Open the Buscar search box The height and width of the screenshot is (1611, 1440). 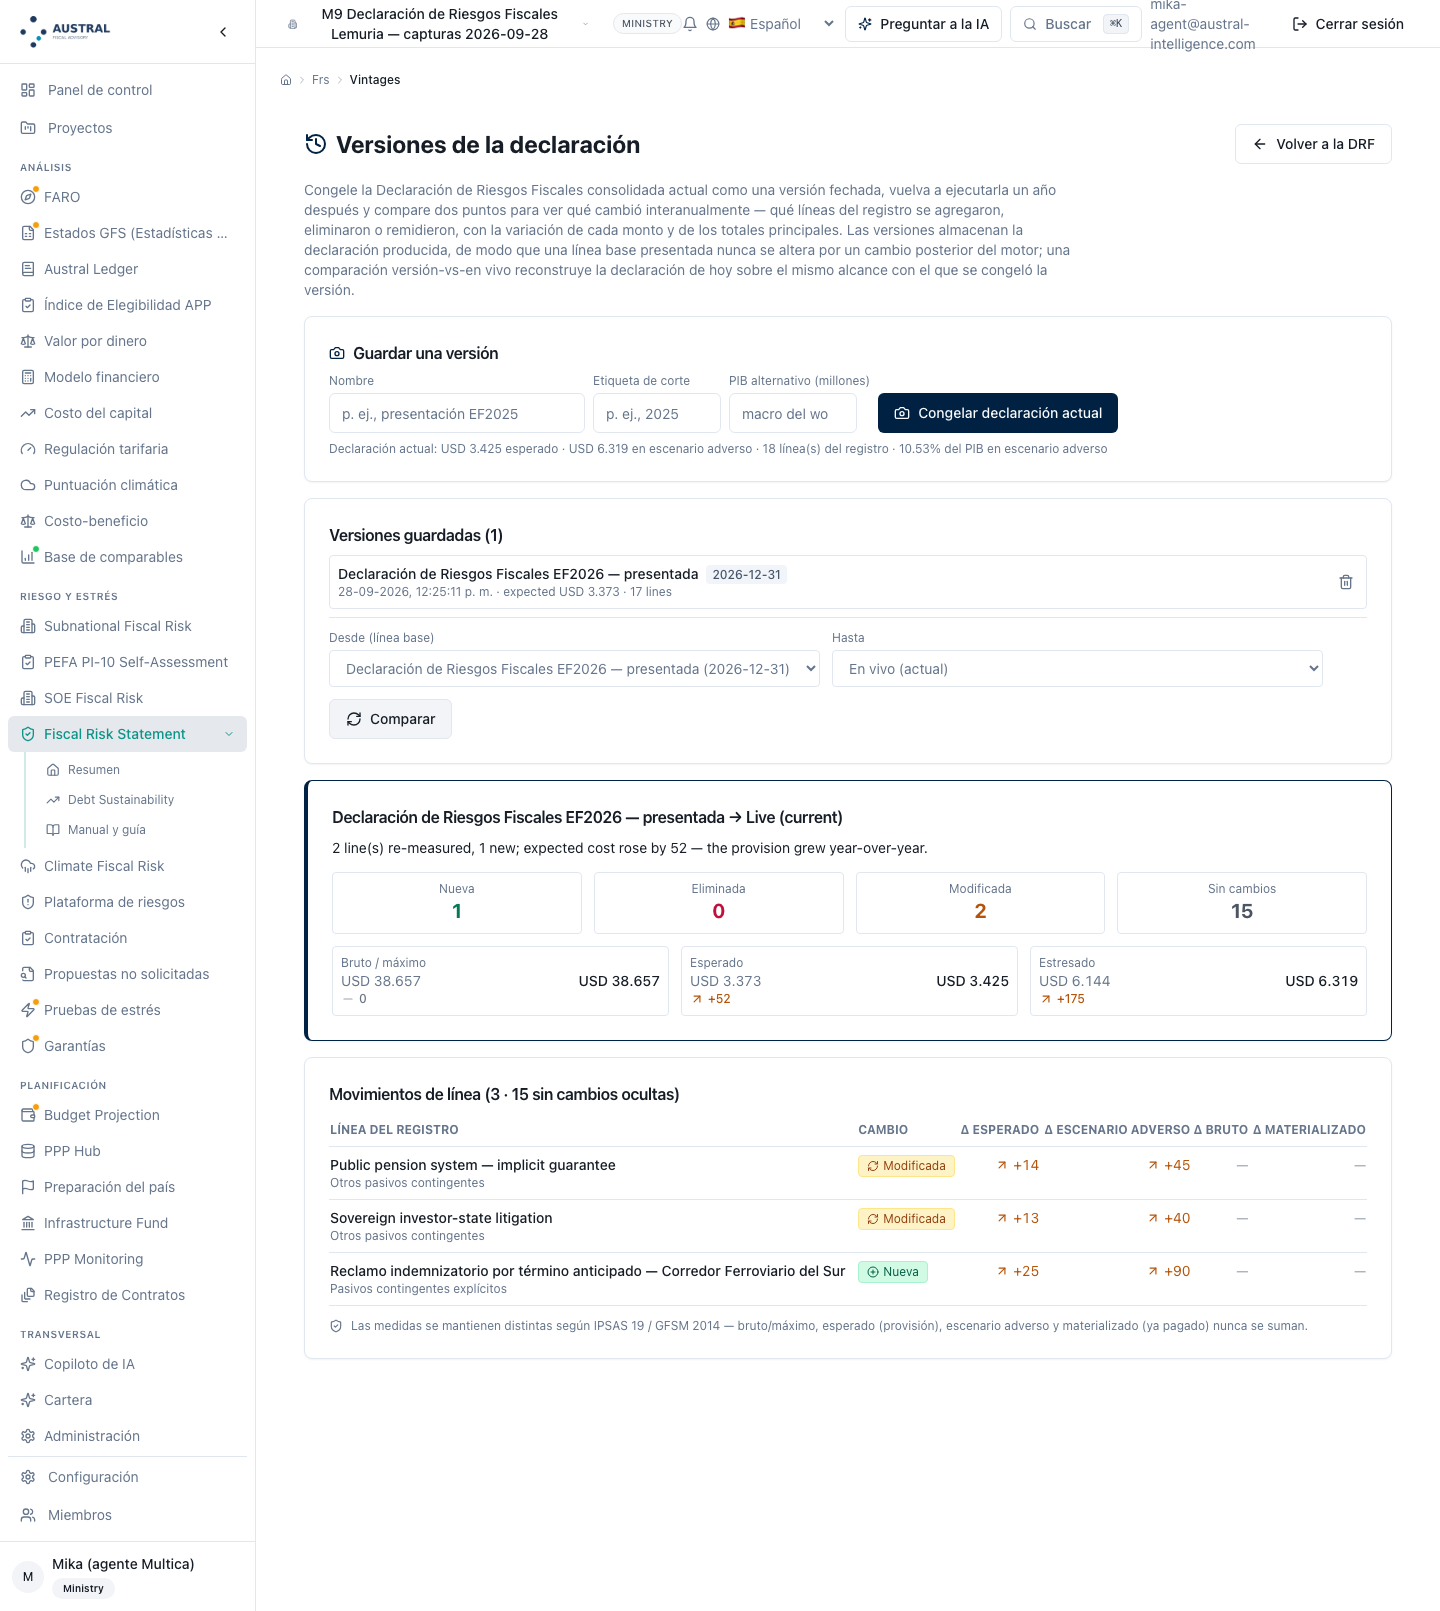tap(1076, 24)
